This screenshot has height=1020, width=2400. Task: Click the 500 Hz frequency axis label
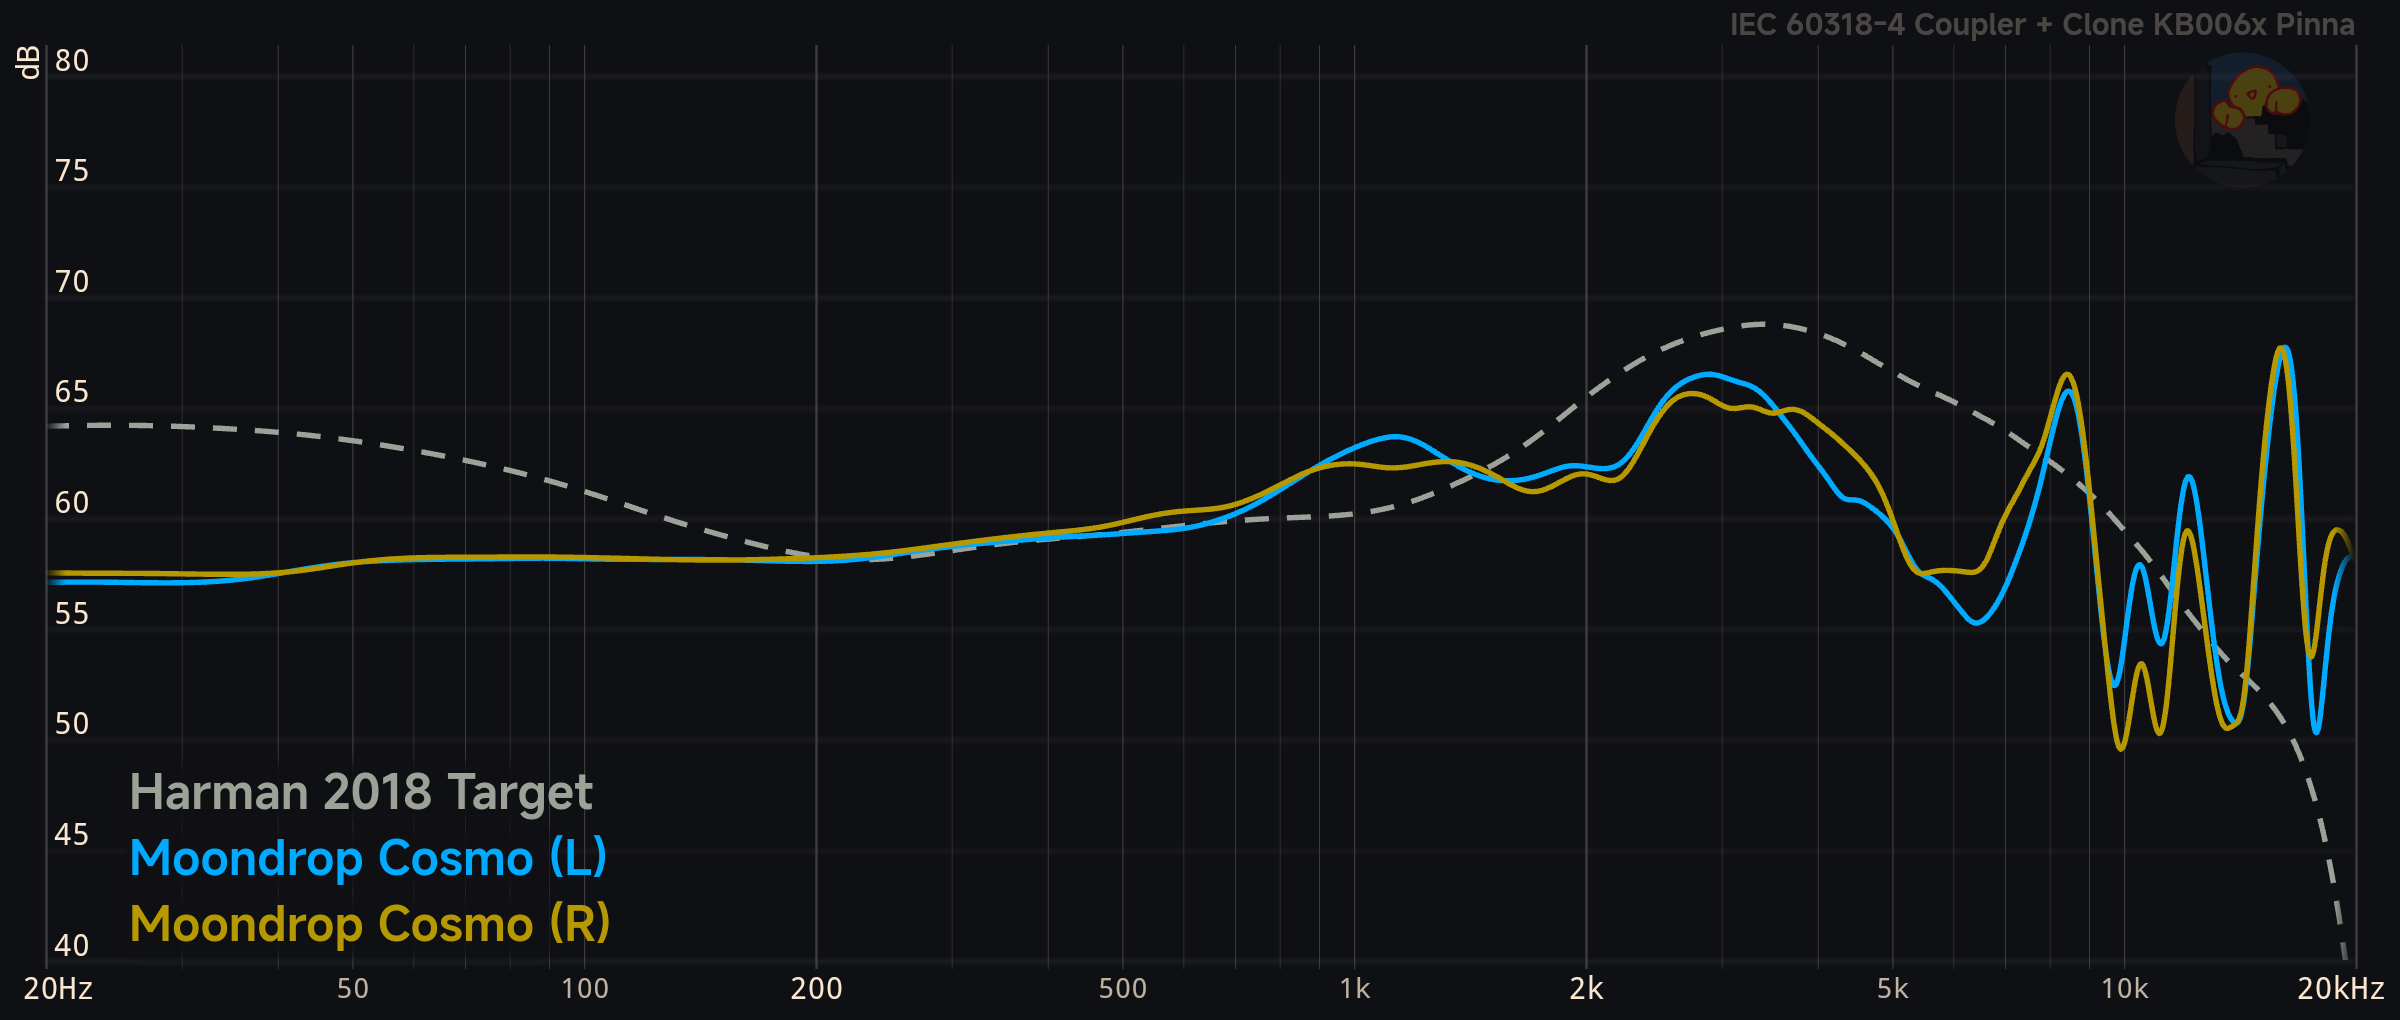coord(1123,989)
